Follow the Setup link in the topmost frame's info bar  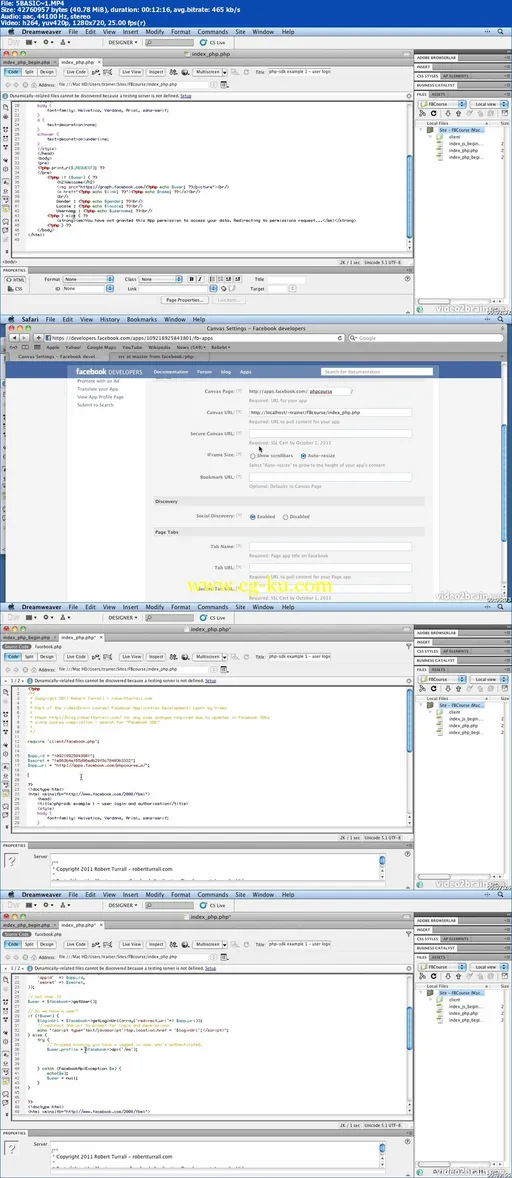click(185, 97)
